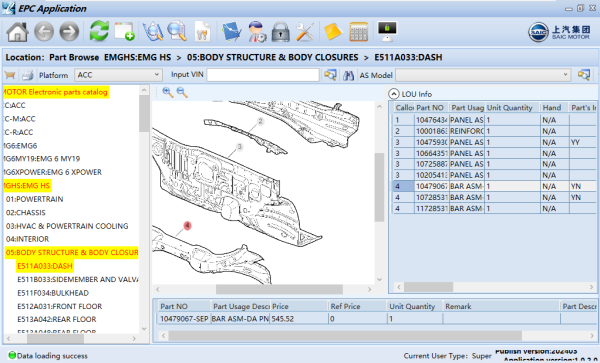Viewport: 600px width, 363px height.
Task: Select E511A033:DASH tree node
Action: coord(45,266)
